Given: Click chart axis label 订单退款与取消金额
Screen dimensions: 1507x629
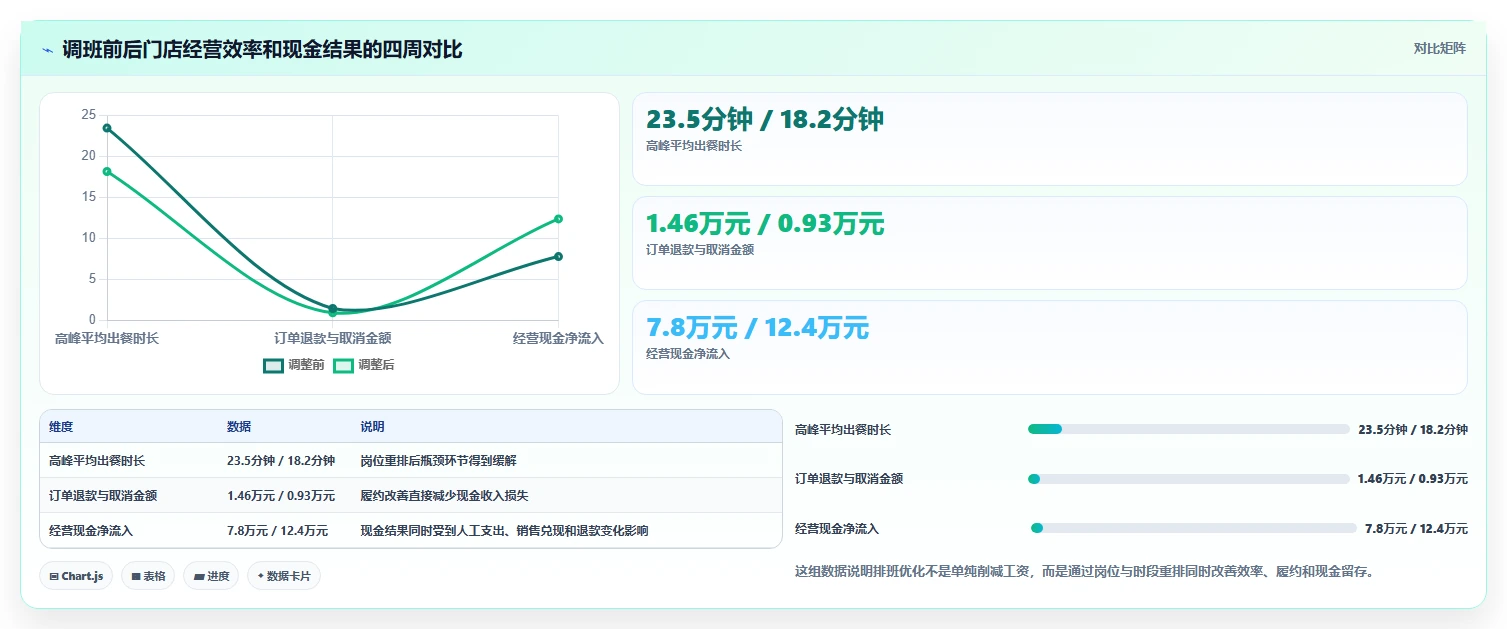Looking at the screenshot, I should (x=333, y=339).
